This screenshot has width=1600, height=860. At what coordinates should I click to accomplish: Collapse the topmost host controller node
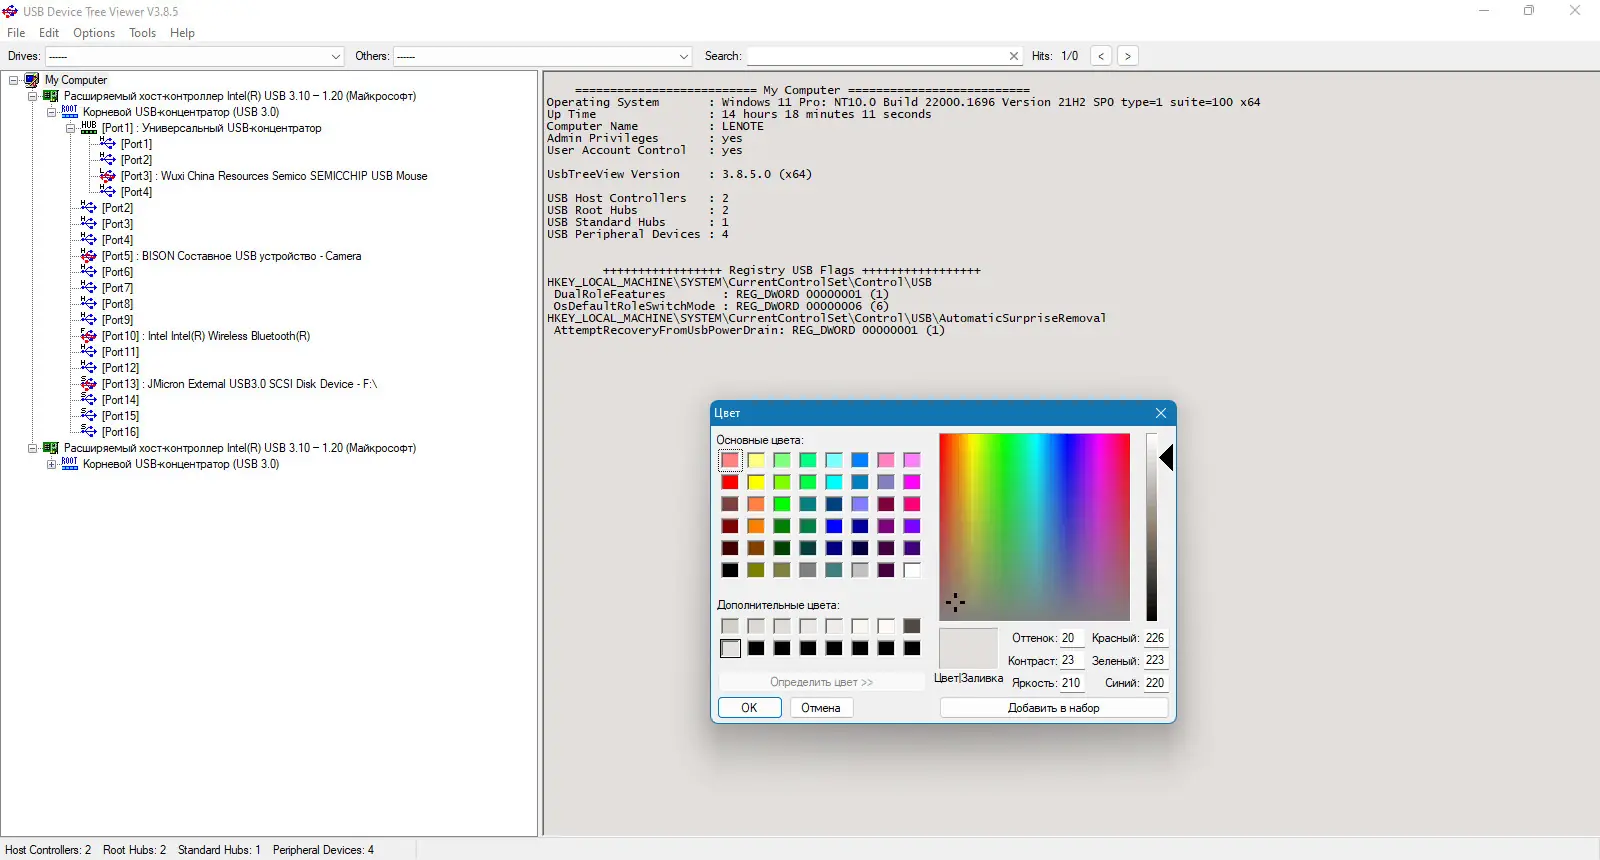click(x=33, y=96)
